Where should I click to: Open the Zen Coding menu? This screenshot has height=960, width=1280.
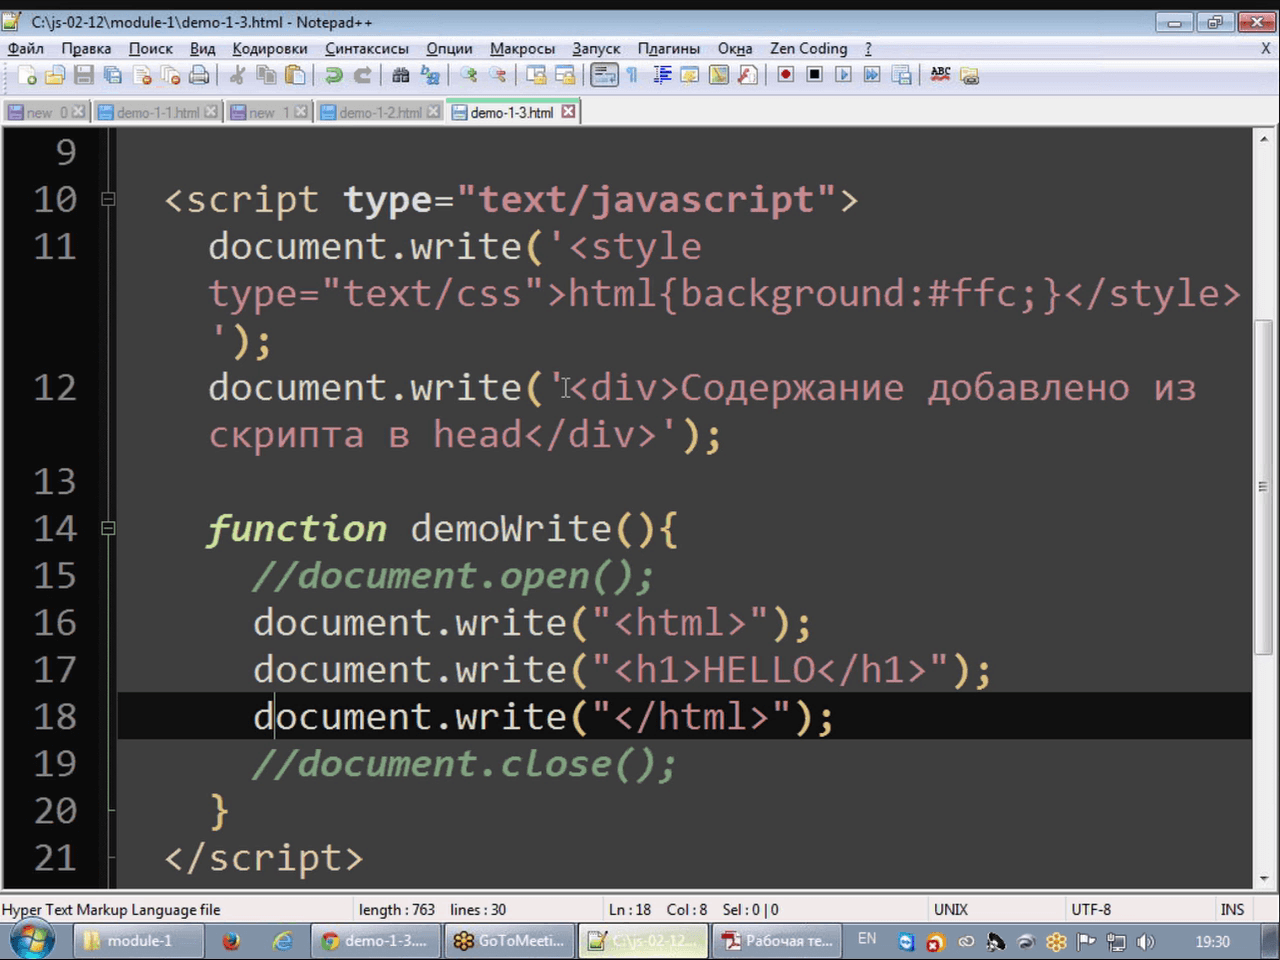808,48
